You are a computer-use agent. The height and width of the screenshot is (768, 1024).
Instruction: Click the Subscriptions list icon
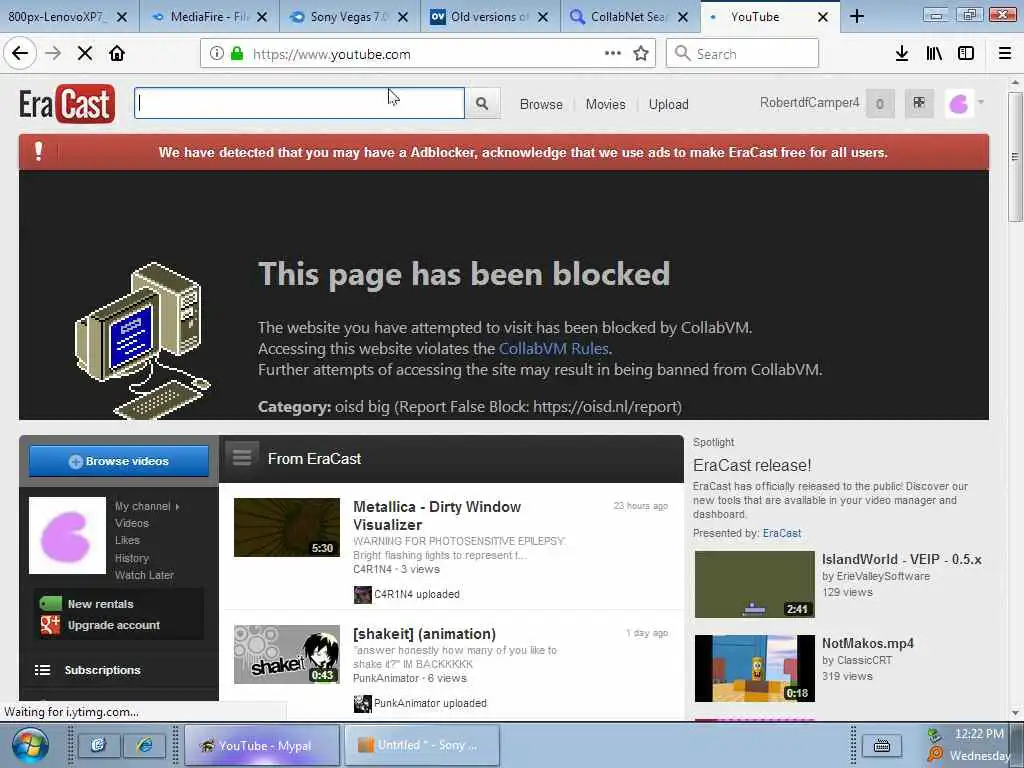tap(42, 670)
